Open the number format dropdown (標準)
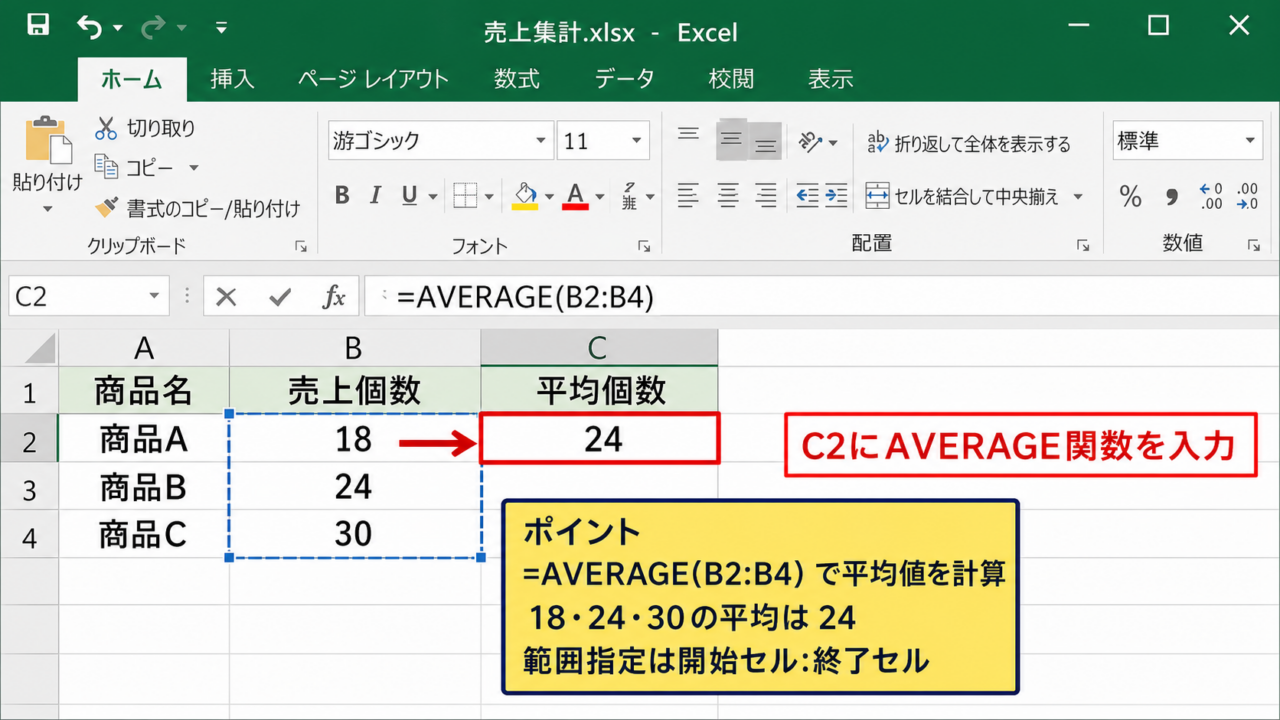1280x720 pixels. (x=1251, y=141)
